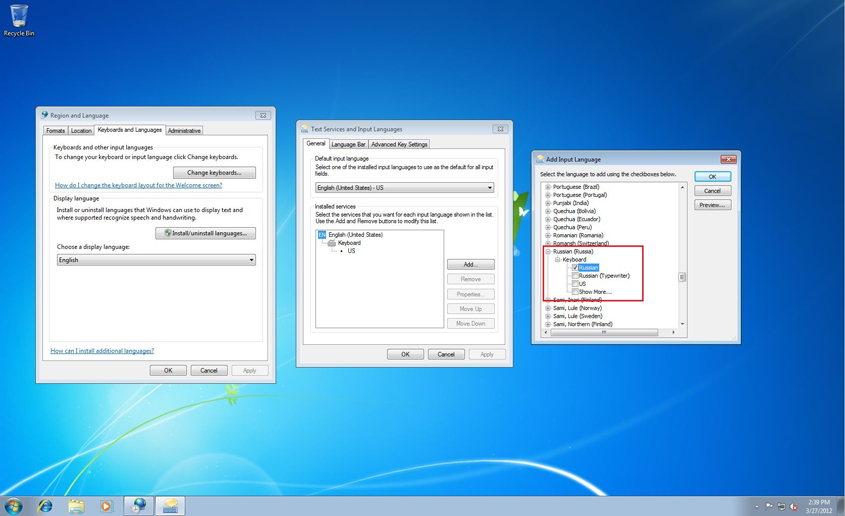Click the EN language icon in Installed services
Screen dimensions: 845x516
(x=322, y=235)
